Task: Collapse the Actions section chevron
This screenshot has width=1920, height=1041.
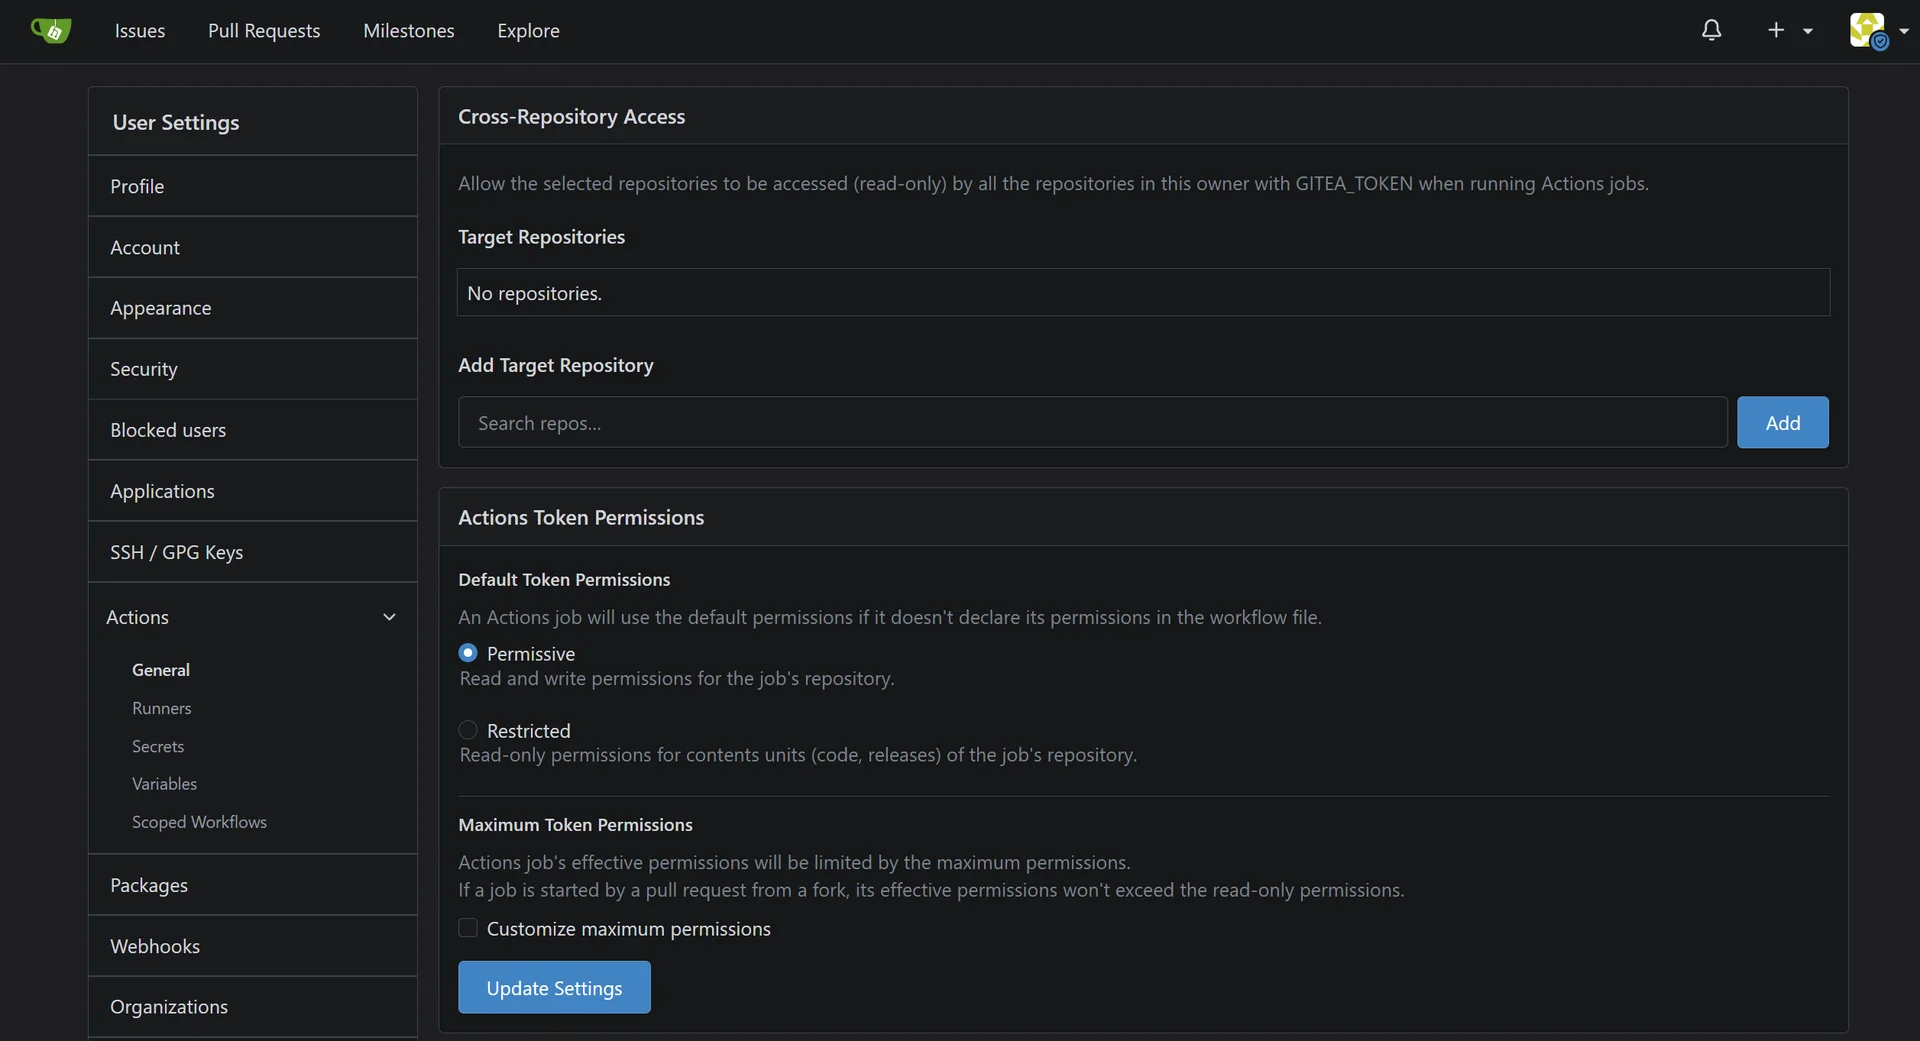Action: coord(389,617)
